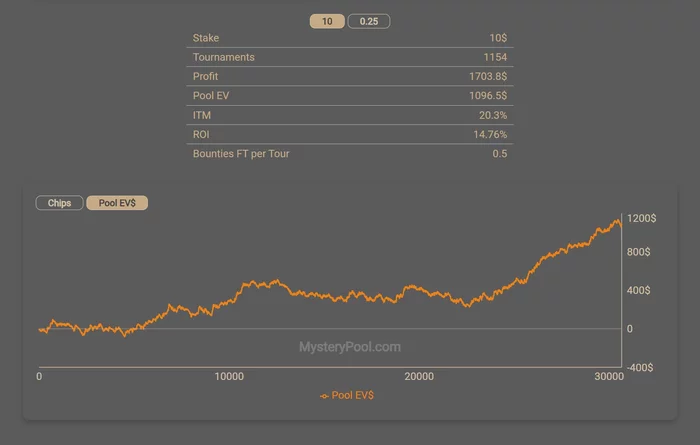Click the Pool EV$ legend label
The height and width of the screenshot is (445, 700).
tap(353, 395)
